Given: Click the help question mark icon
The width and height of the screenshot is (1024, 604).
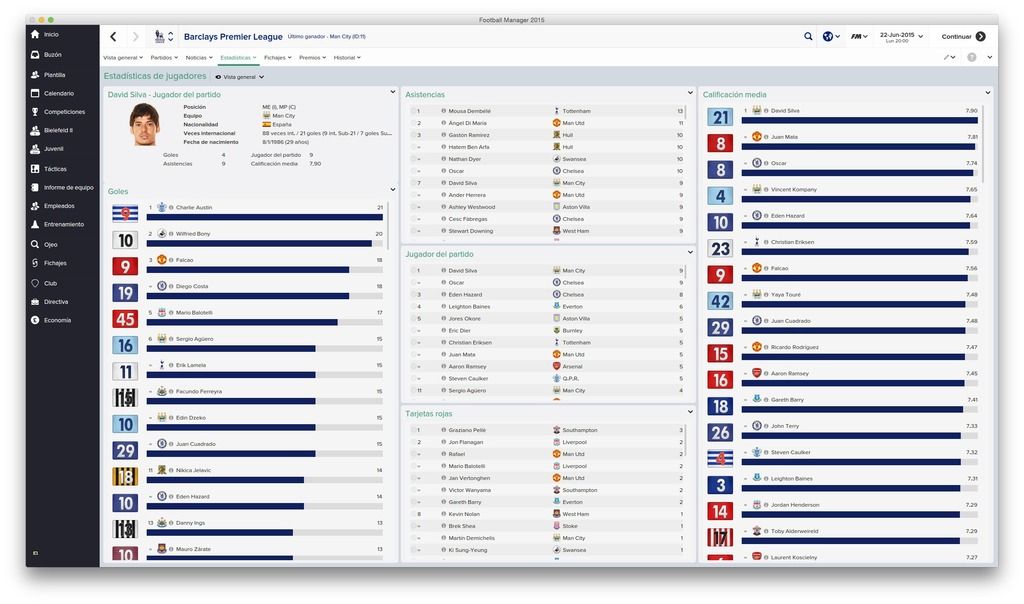Looking at the screenshot, I should point(972,57).
